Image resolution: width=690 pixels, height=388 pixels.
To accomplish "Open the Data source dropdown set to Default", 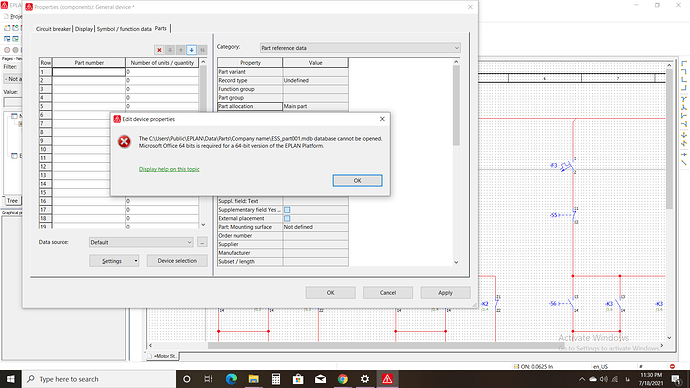I will 141,242.
